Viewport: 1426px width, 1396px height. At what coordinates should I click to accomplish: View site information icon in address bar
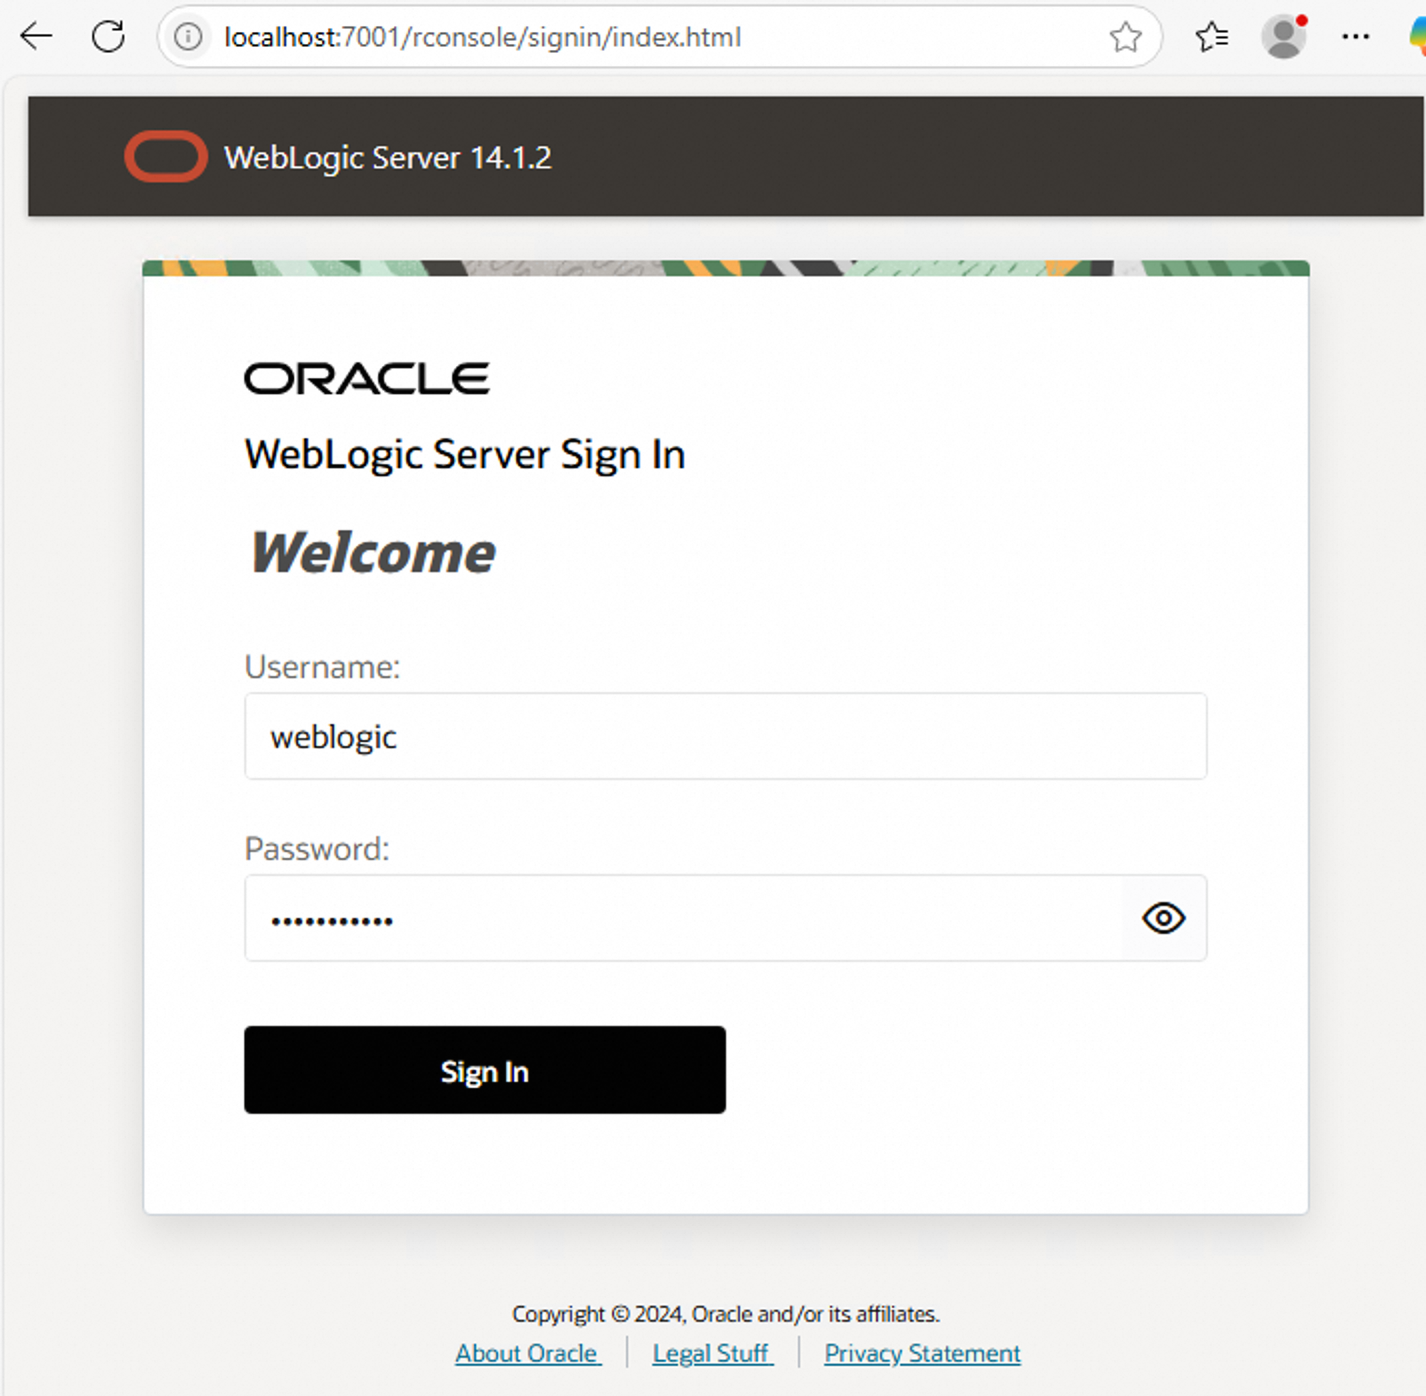coord(188,37)
